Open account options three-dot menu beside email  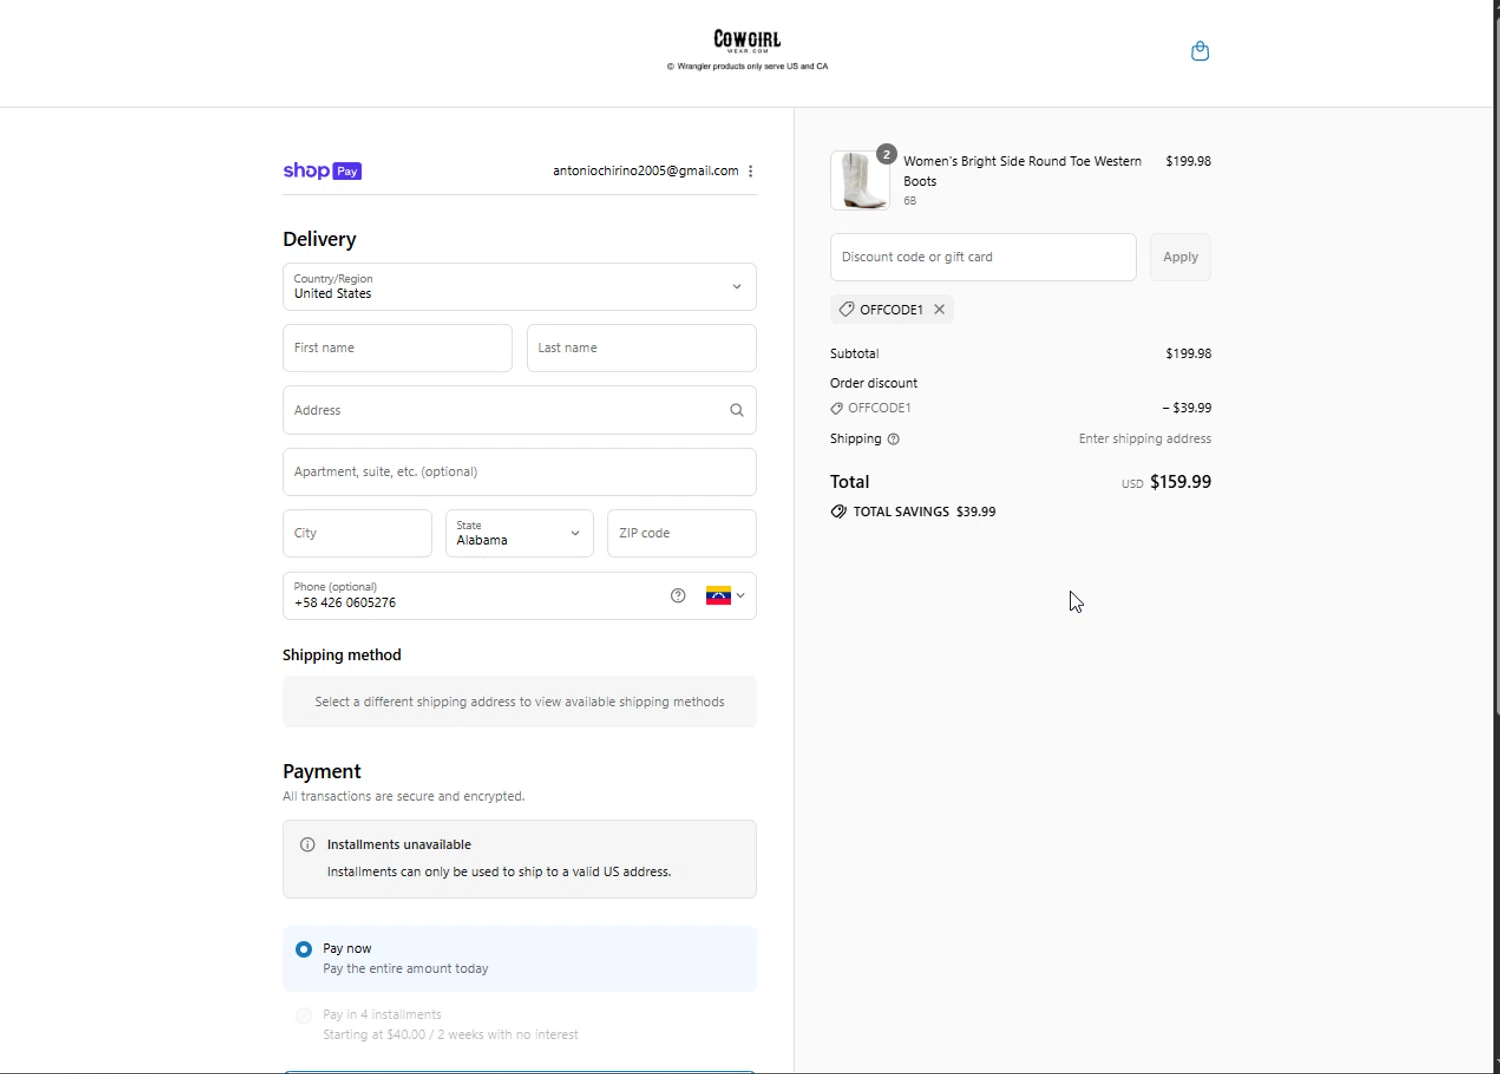(x=751, y=171)
